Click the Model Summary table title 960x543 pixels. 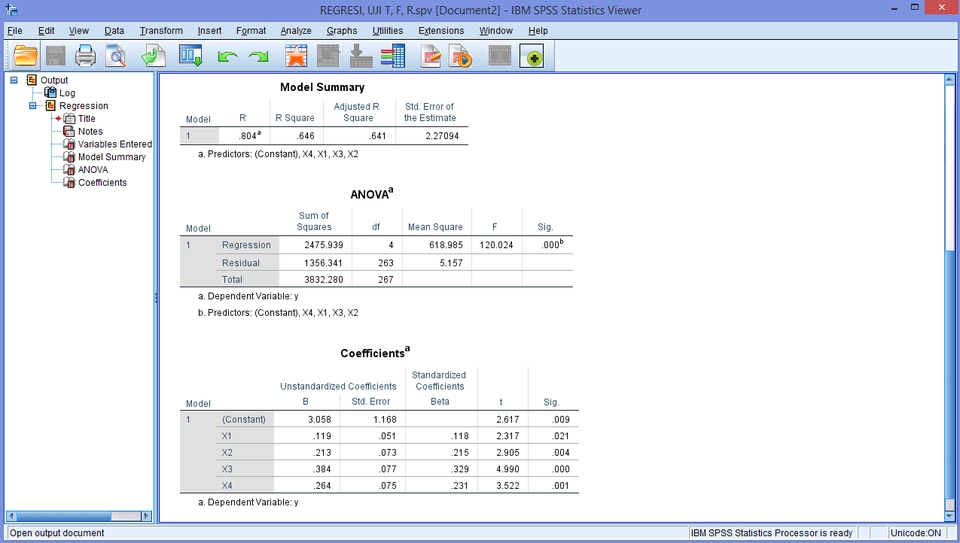tap(322, 87)
